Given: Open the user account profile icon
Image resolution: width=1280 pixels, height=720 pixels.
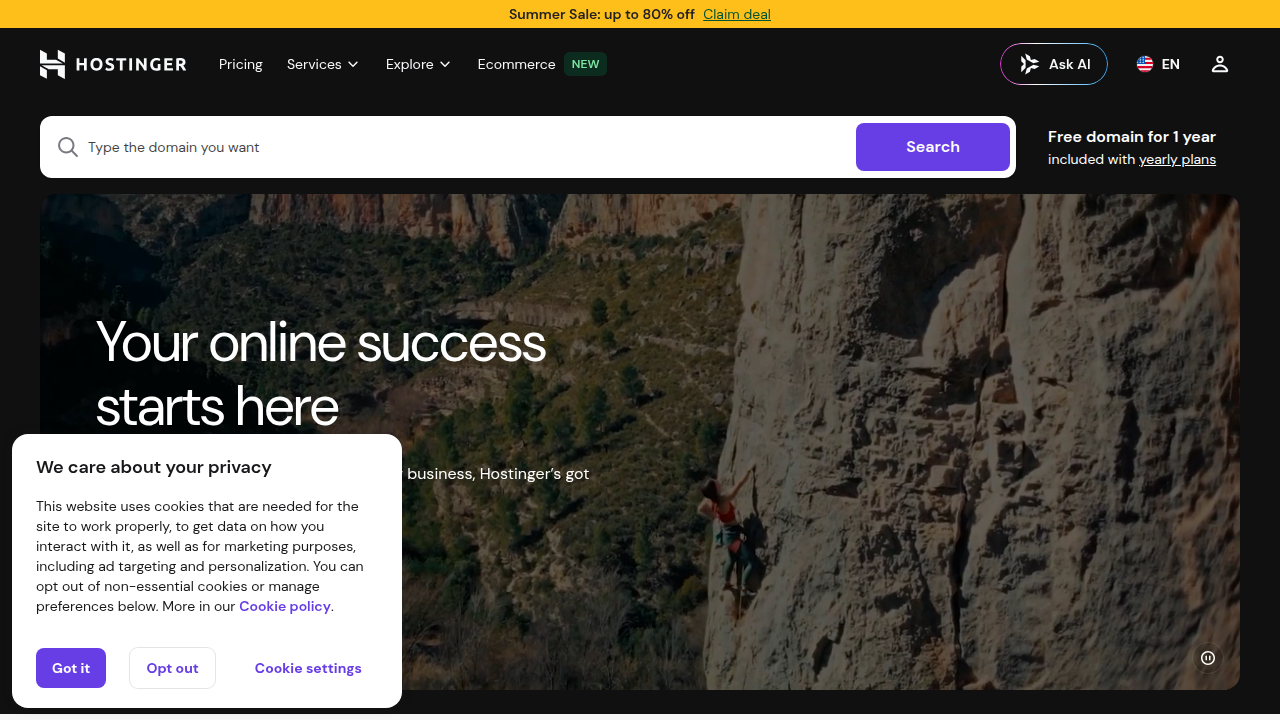Looking at the screenshot, I should (1219, 64).
